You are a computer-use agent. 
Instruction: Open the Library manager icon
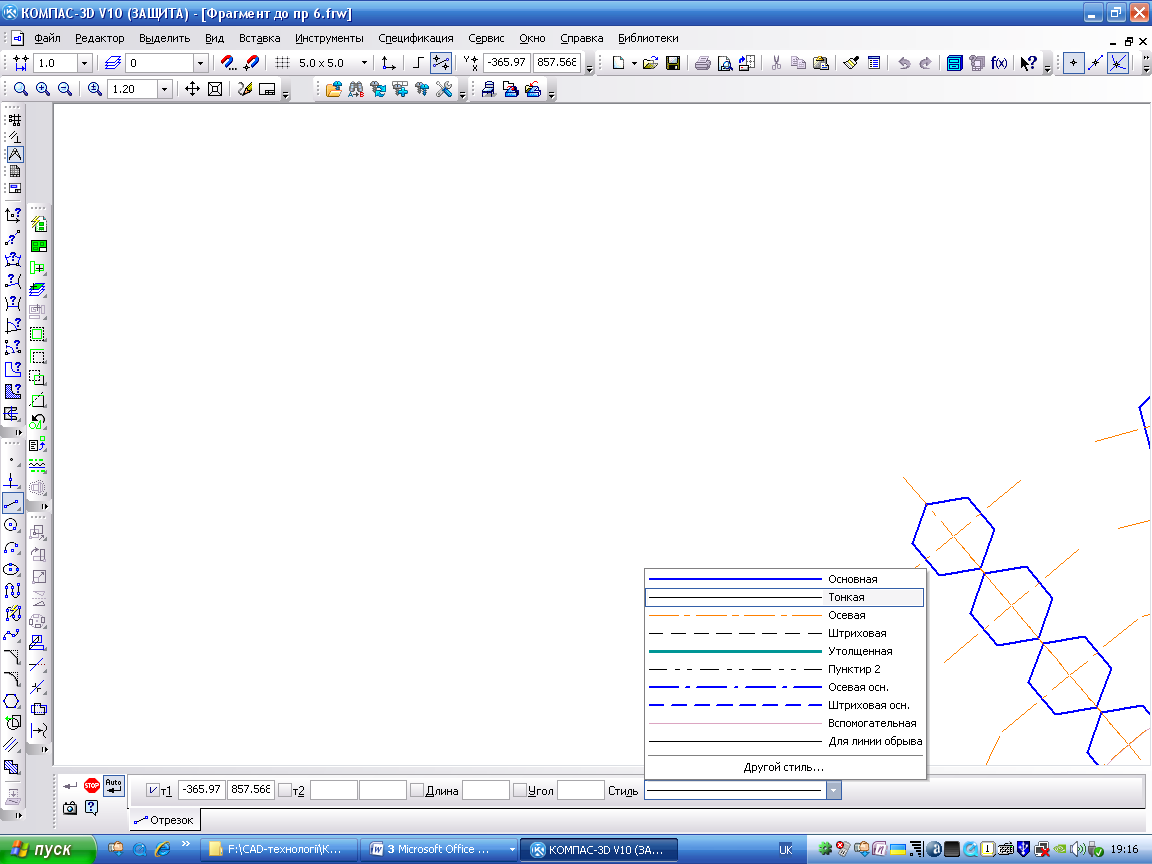point(954,63)
